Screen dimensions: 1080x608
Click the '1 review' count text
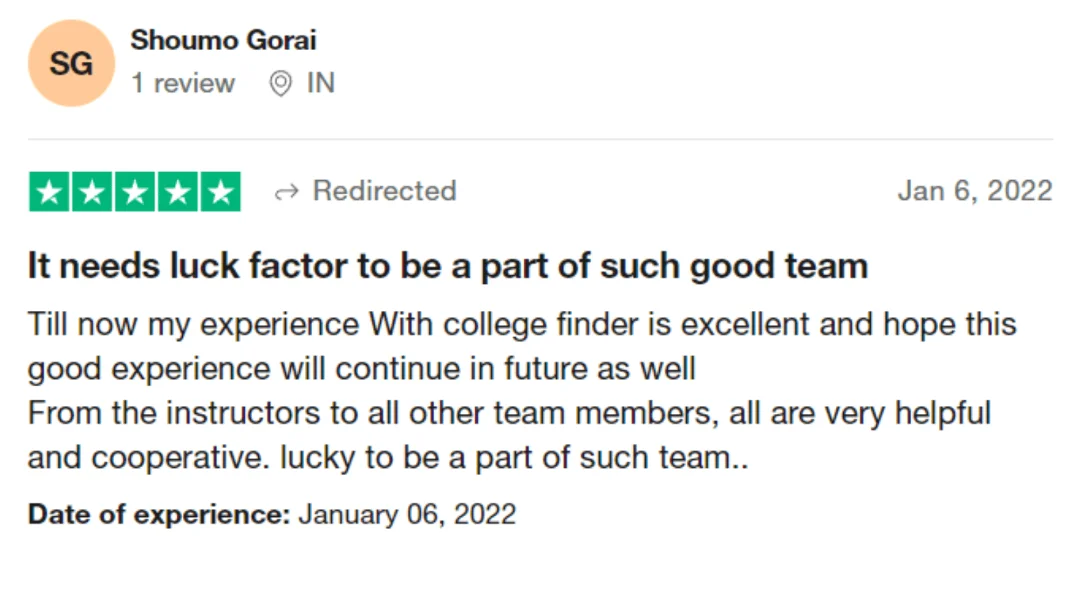183,83
